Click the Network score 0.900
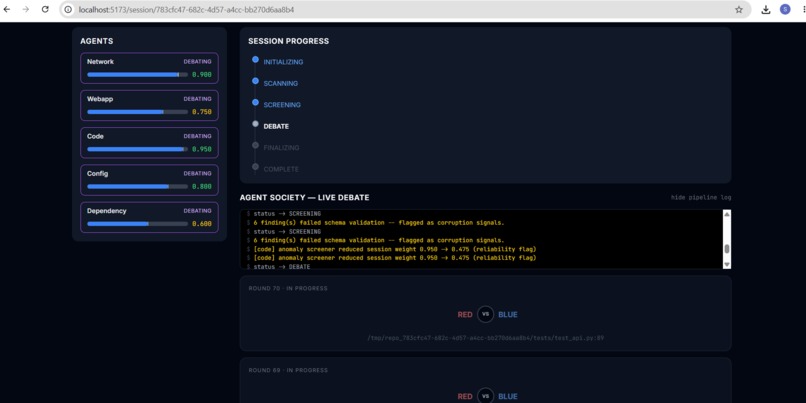This screenshot has height=403, width=806. tap(202, 75)
